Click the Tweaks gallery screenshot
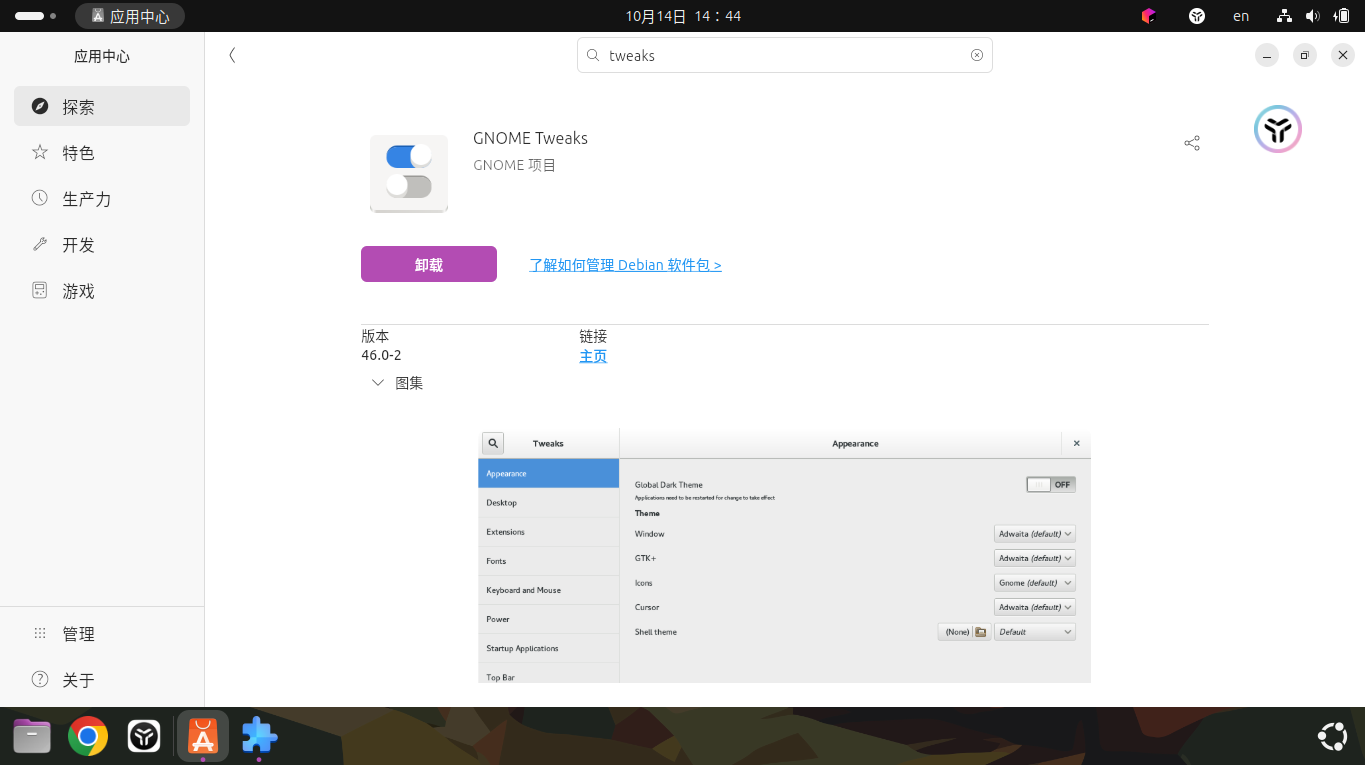 click(784, 556)
